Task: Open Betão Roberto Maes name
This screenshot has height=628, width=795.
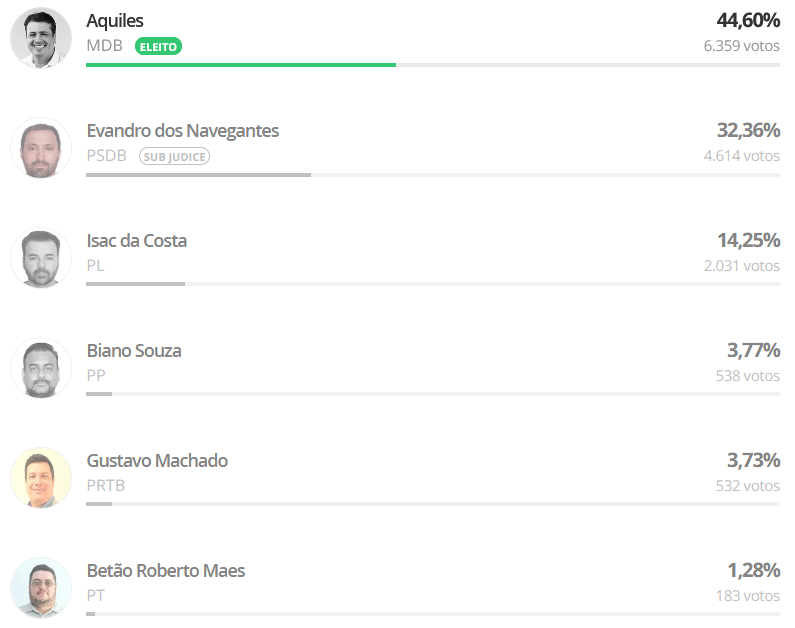Action: 166,571
